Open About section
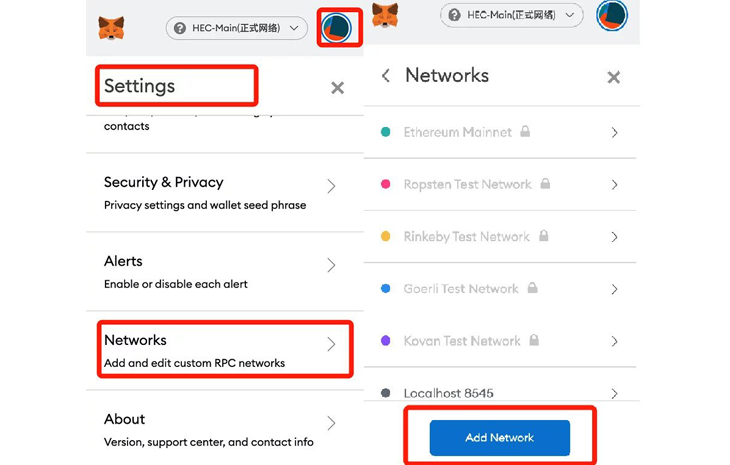Screen dimensions: 730x465 [225, 429]
